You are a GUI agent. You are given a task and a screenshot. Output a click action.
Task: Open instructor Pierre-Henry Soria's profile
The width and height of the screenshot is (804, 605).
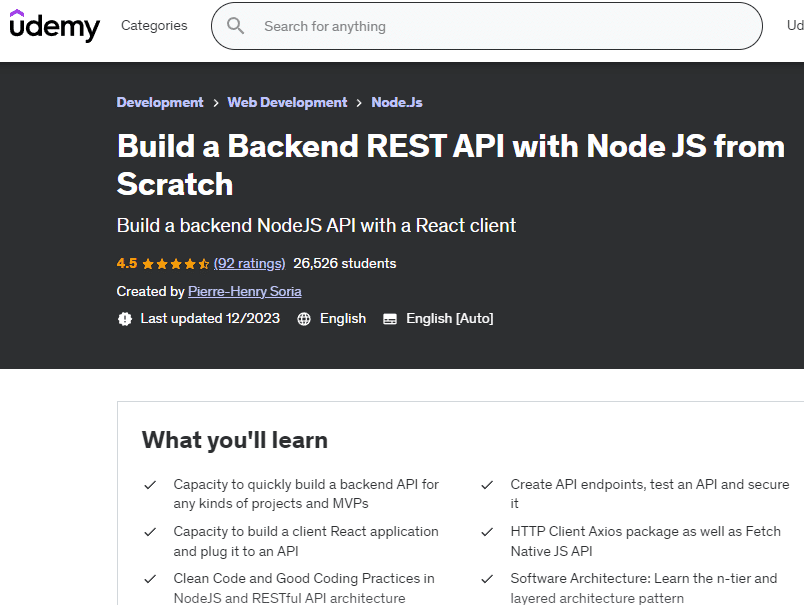pos(244,291)
